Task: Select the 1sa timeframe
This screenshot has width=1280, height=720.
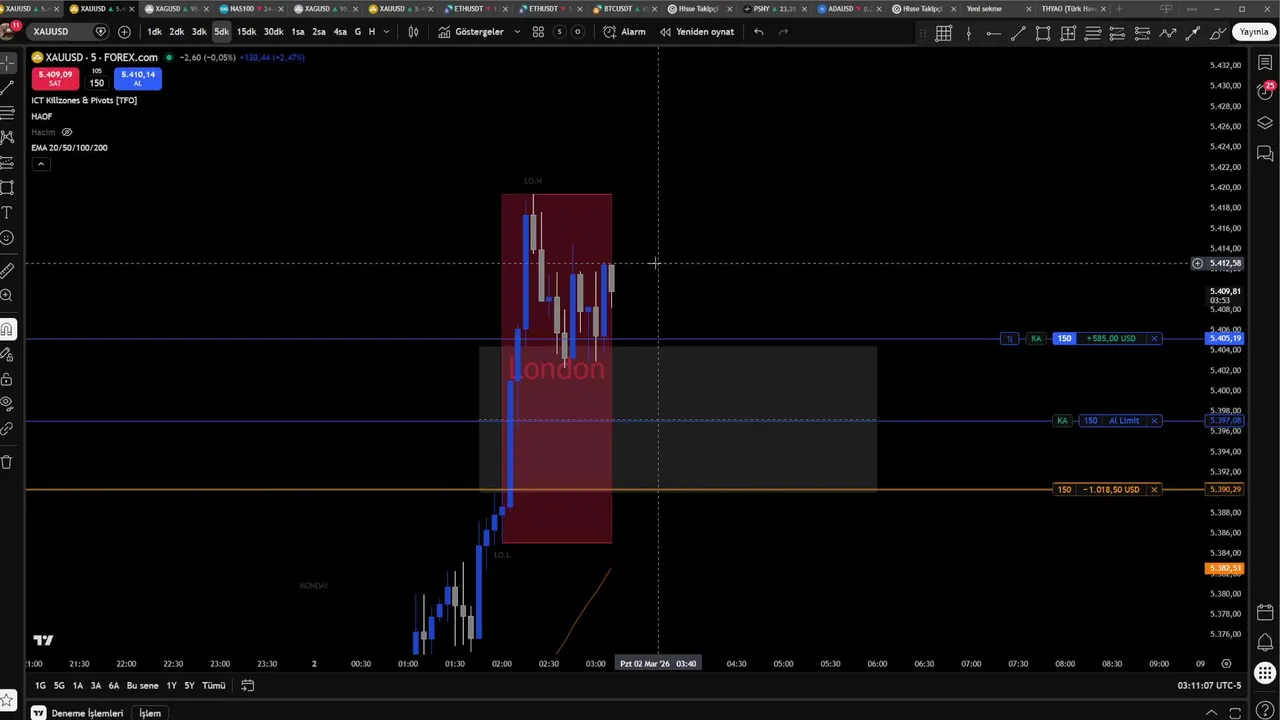Action: tap(298, 32)
